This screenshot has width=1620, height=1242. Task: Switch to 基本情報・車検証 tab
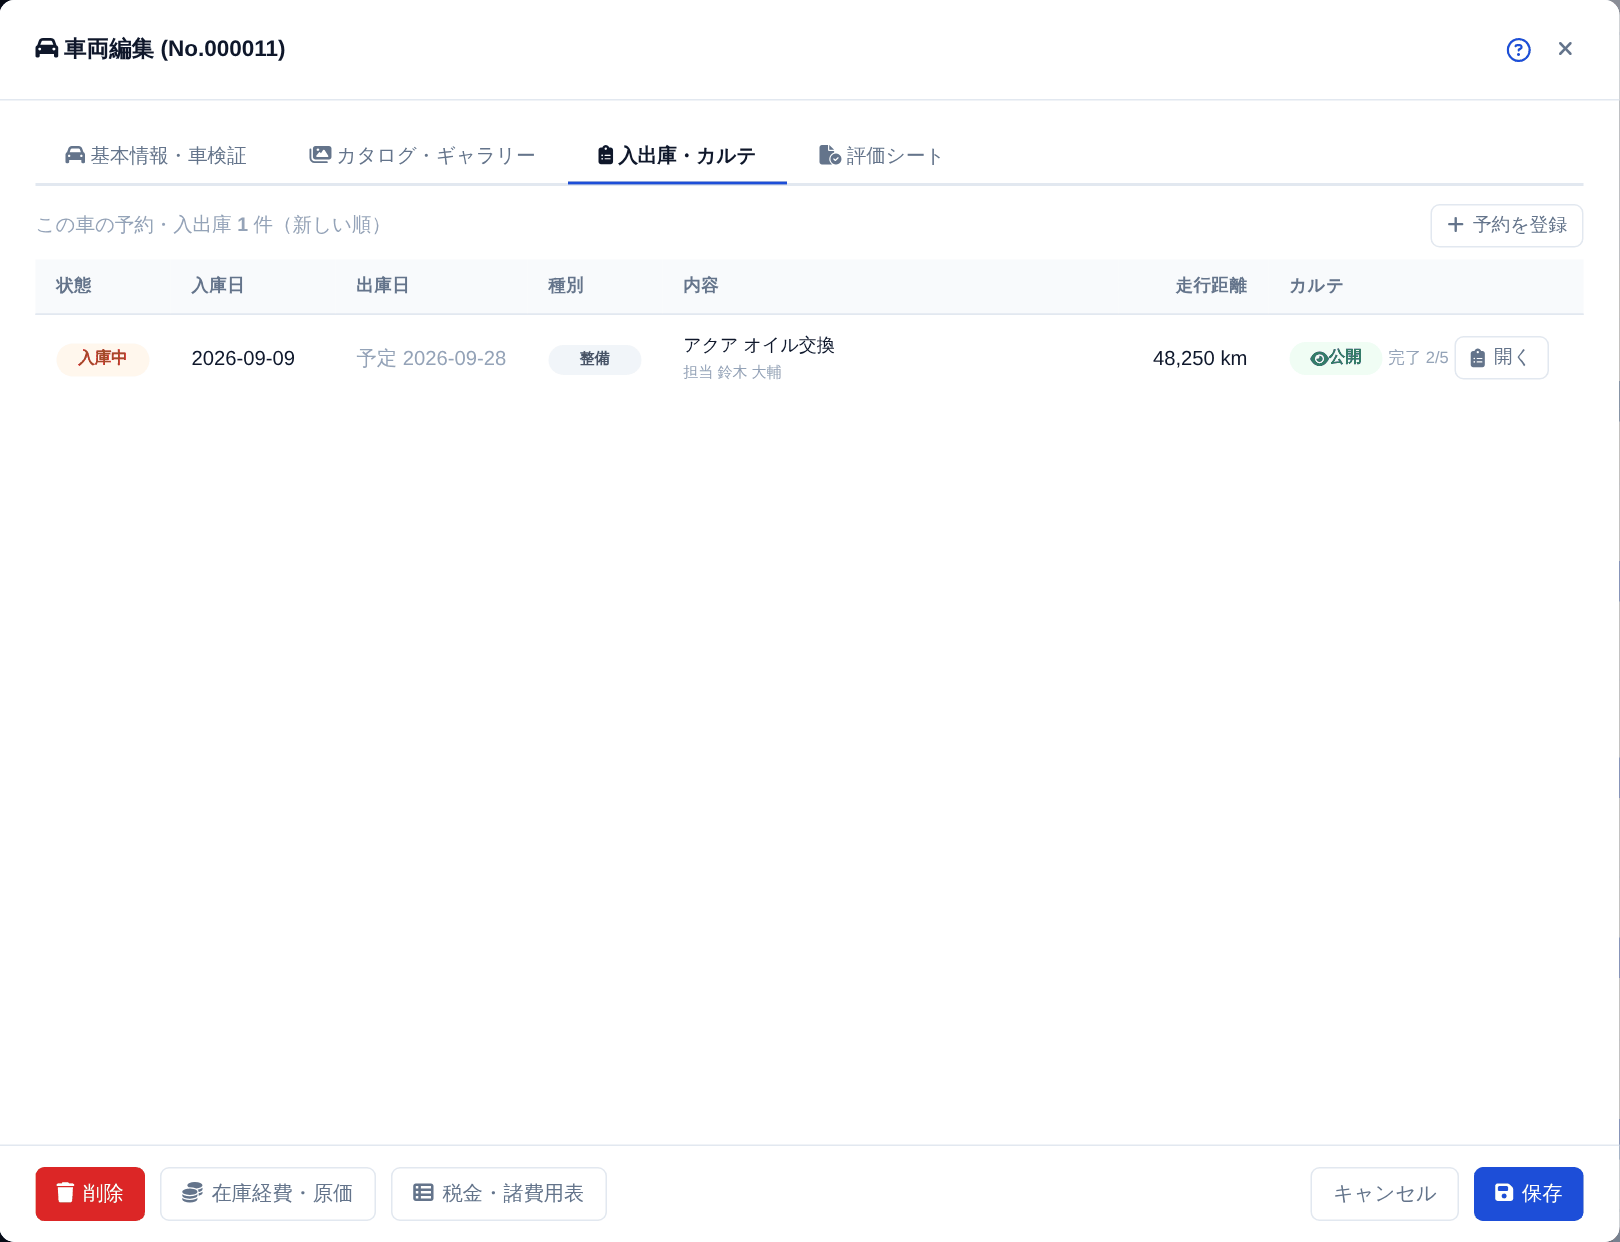156,156
